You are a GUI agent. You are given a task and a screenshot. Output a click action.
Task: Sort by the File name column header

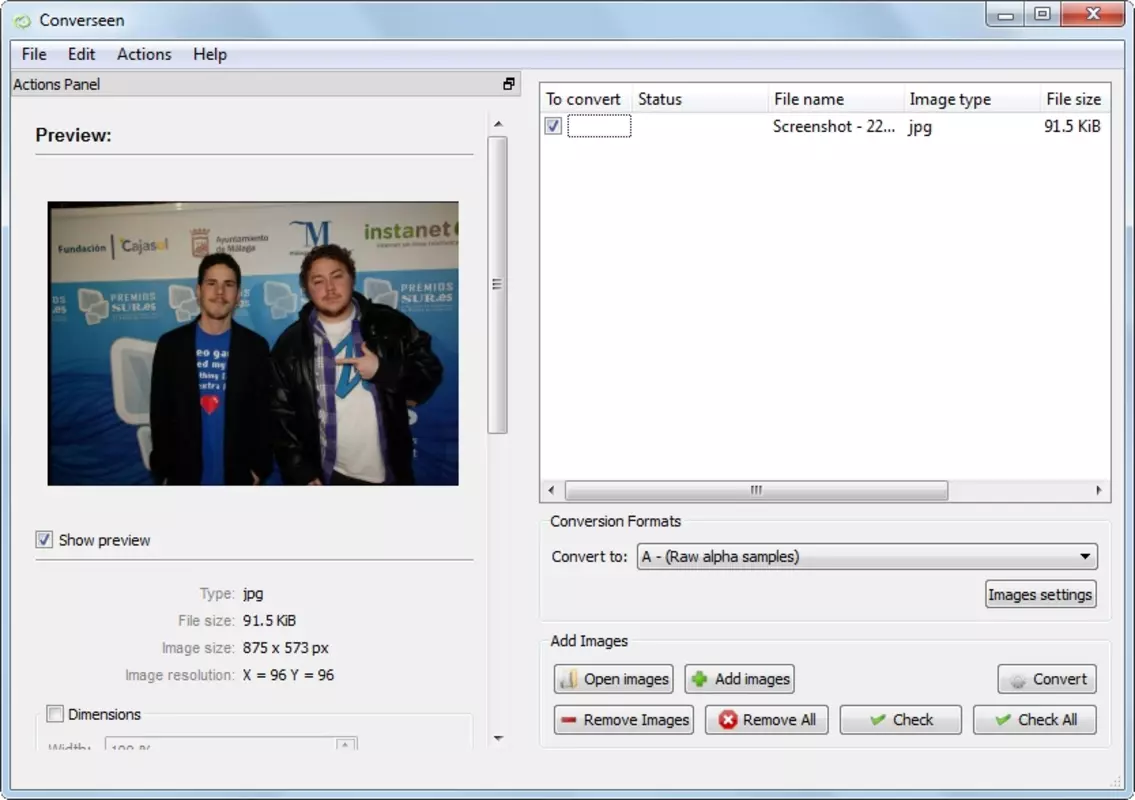[835, 99]
